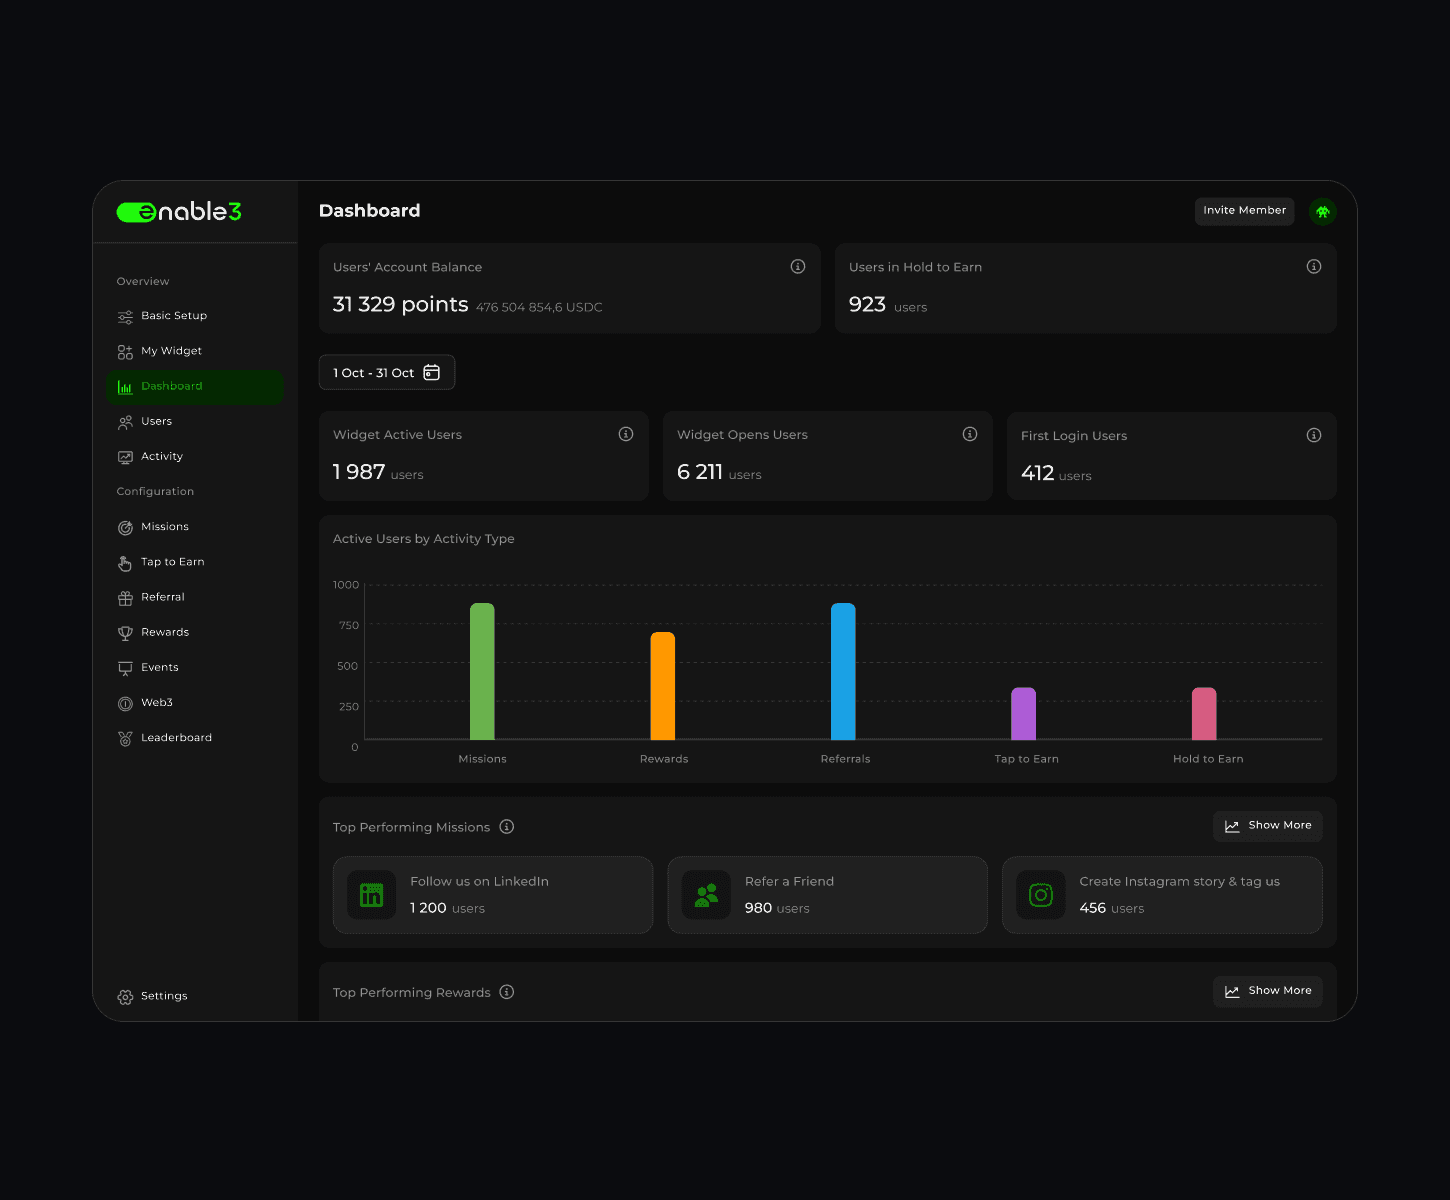The height and width of the screenshot is (1200, 1450).
Task: Open the 1 Oct - 31 Oct date picker
Action: tap(386, 372)
